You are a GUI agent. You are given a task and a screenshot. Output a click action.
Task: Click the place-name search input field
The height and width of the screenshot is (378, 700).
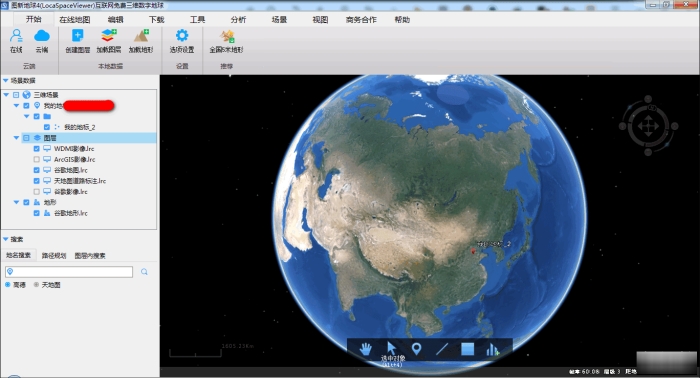tap(69, 272)
